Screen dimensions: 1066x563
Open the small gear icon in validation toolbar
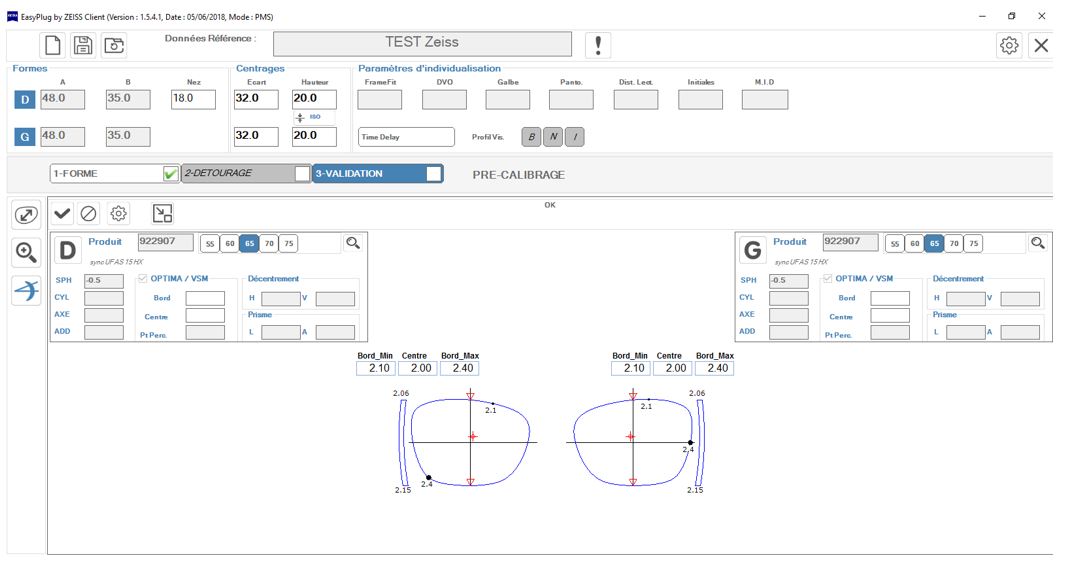118,214
